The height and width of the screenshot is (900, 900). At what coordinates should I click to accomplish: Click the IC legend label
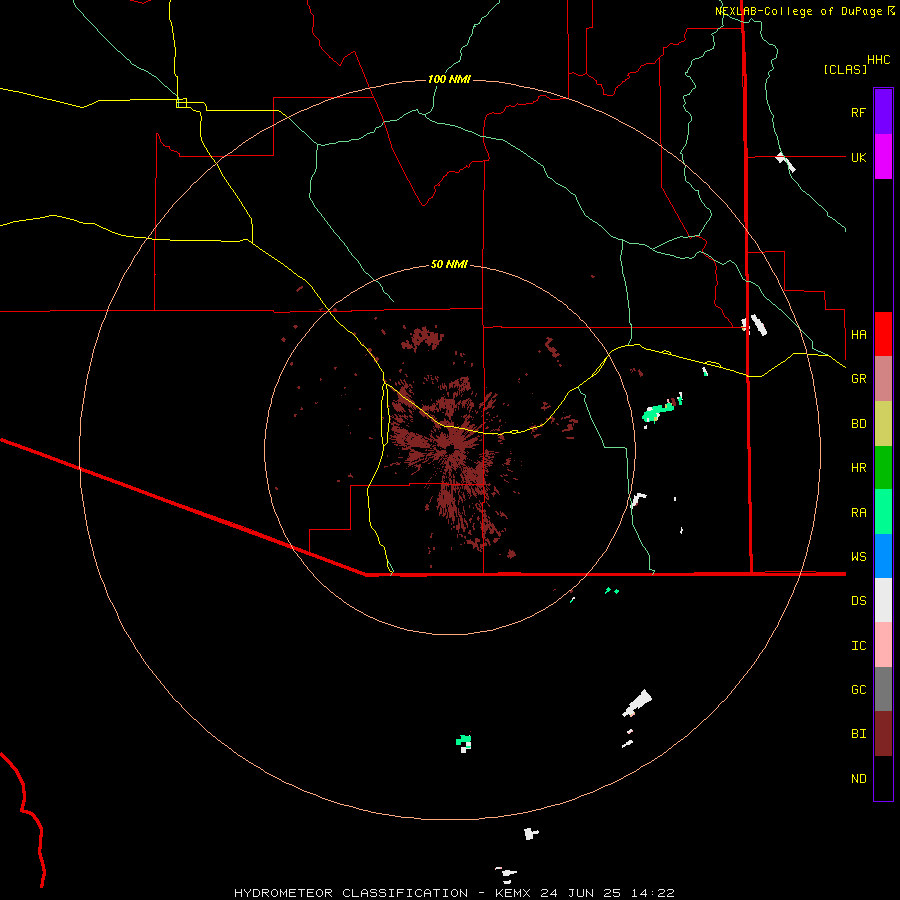858,646
